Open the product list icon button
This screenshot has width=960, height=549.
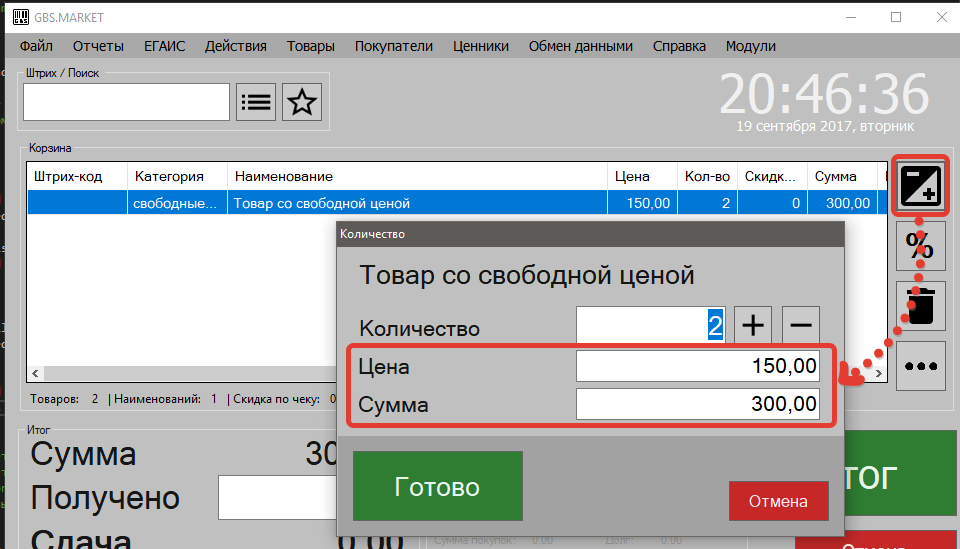[x=256, y=102]
